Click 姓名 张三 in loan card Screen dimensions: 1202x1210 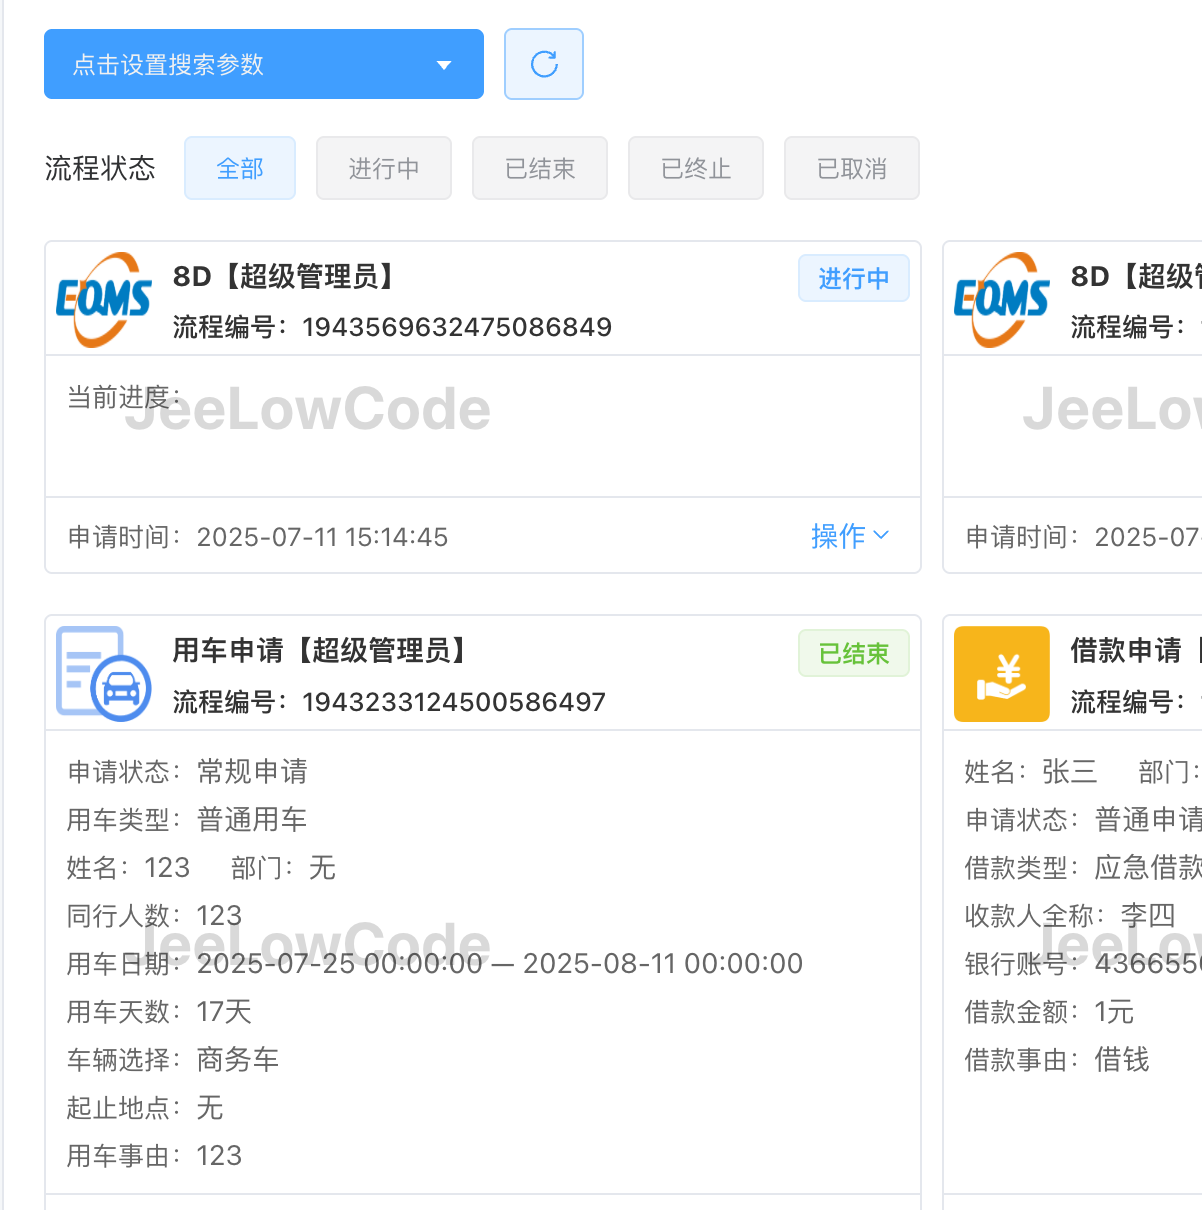(x=1031, y=771)
